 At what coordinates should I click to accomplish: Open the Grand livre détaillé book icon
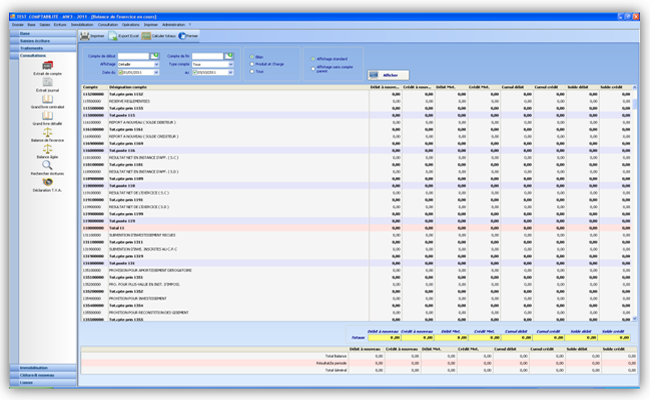pos(47,115)
